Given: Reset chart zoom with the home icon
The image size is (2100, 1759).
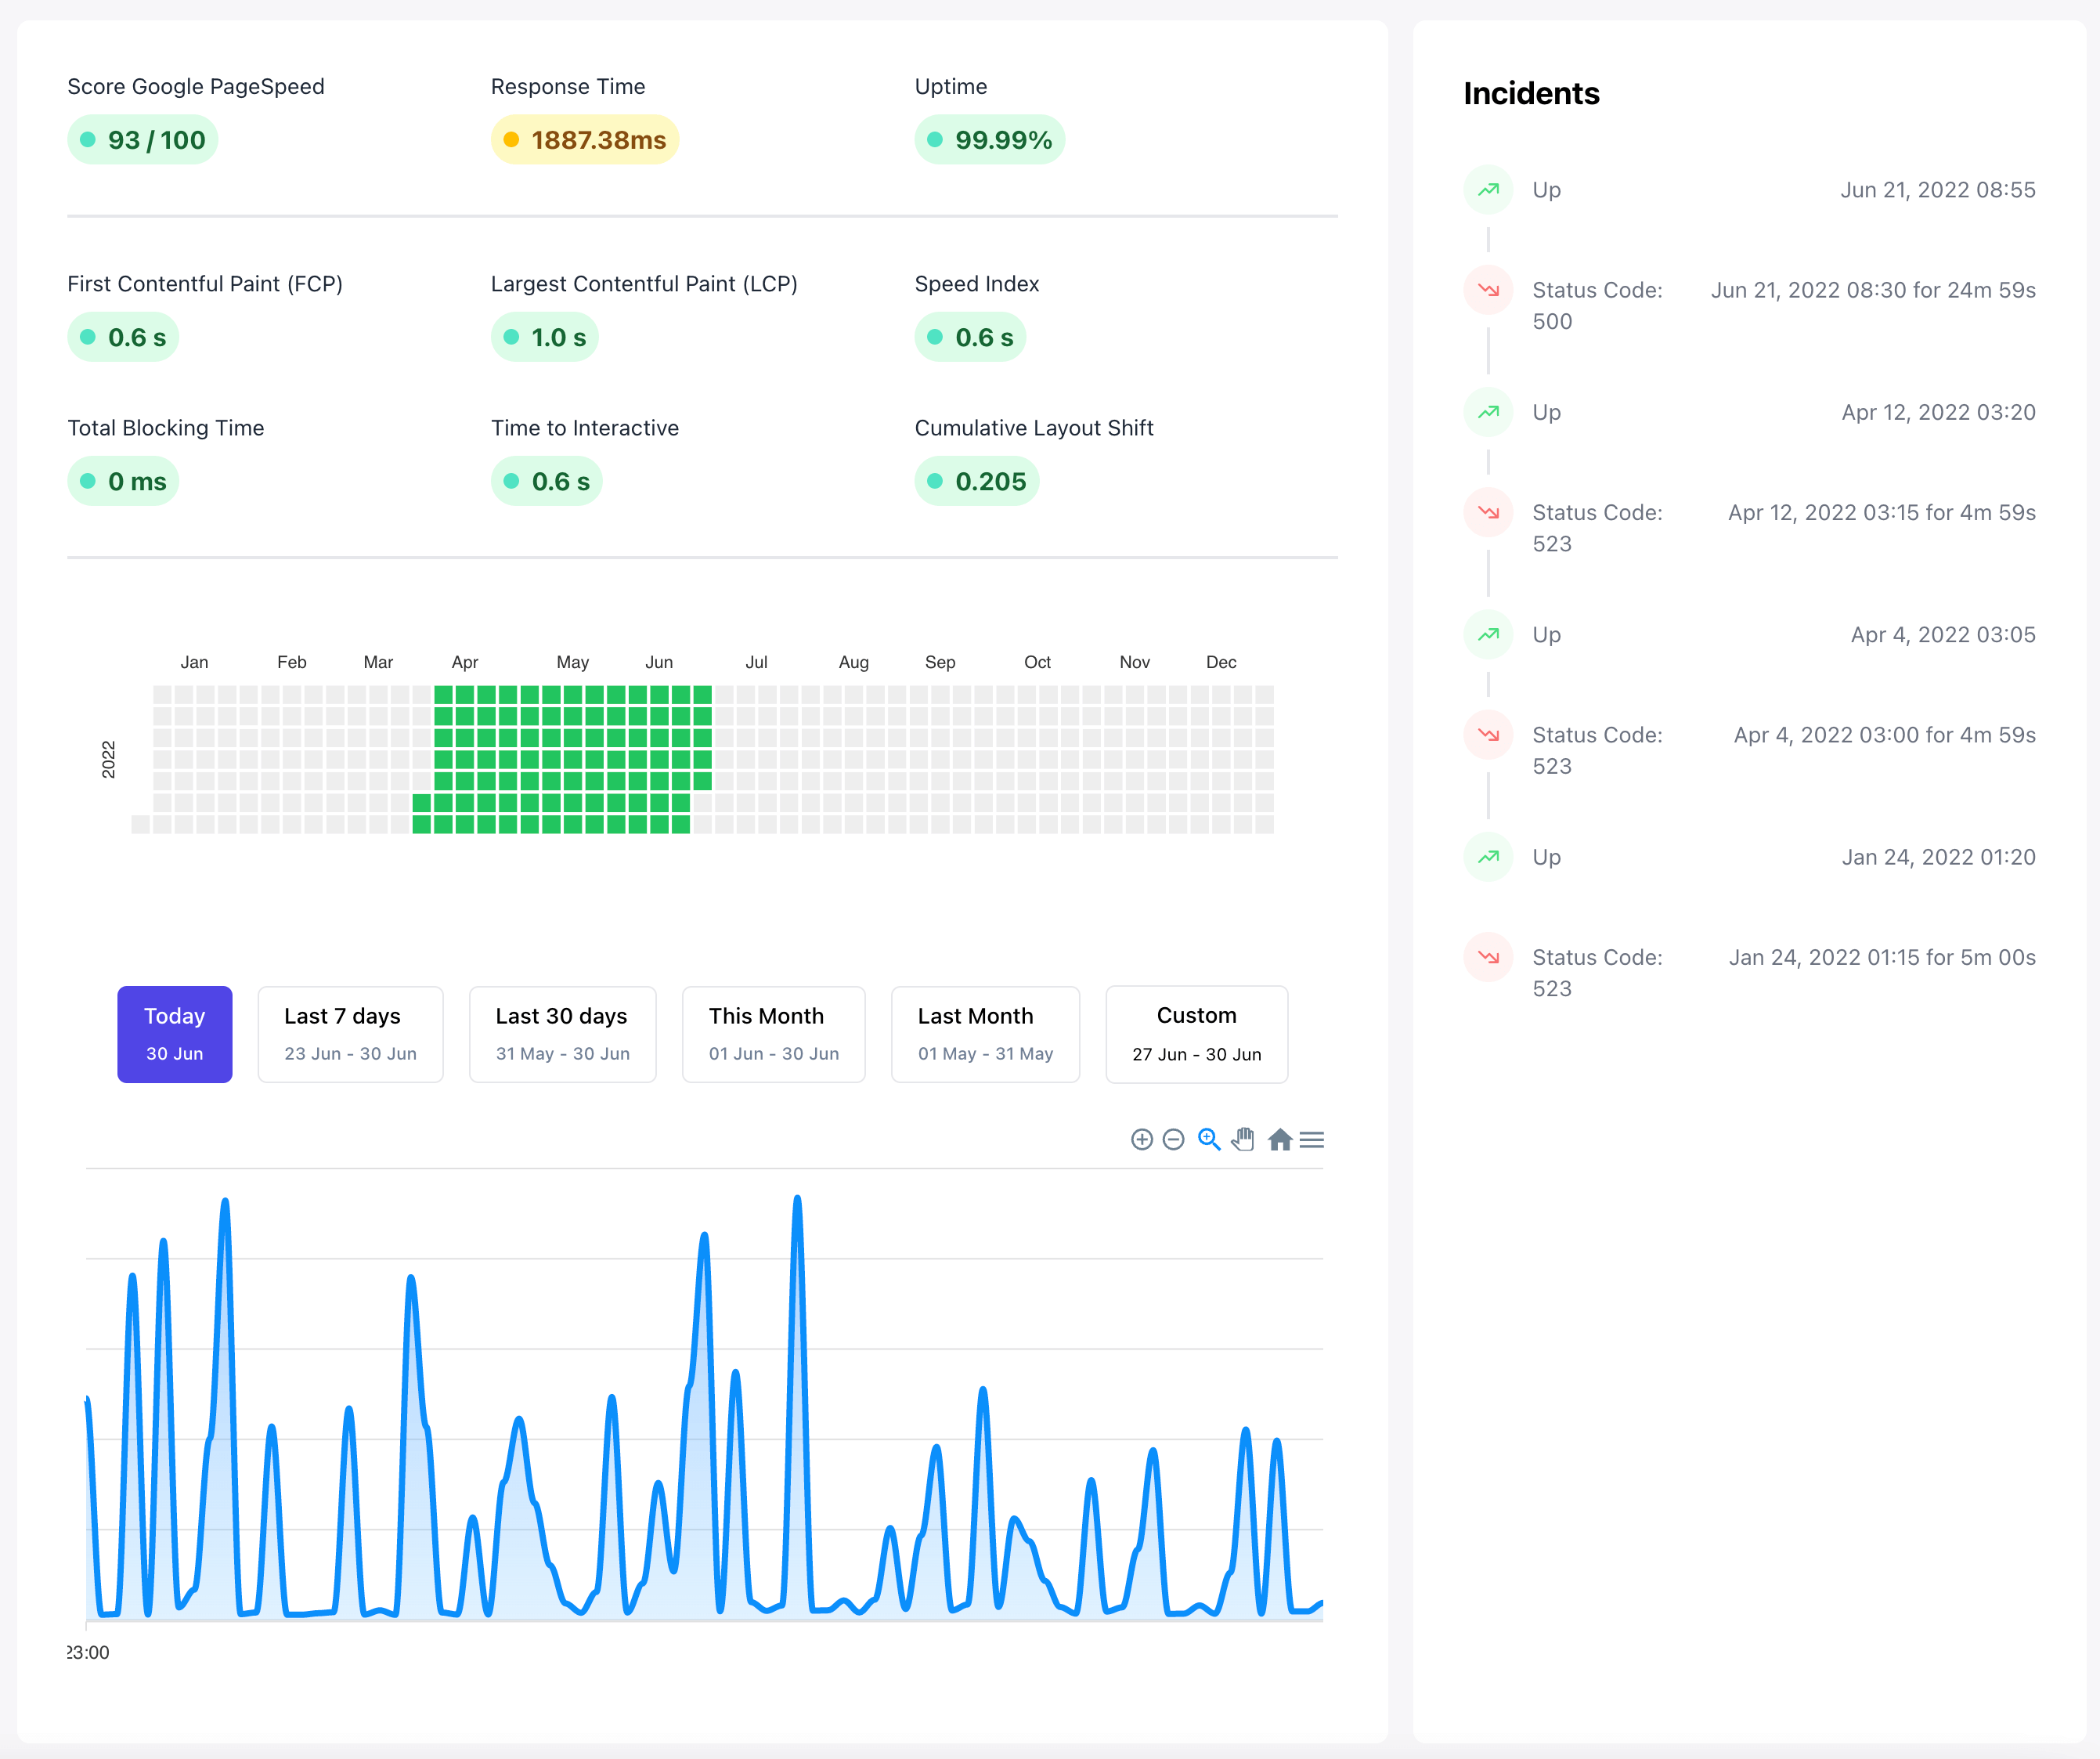Looking at the screenshot, I should coord(1281,1139).
